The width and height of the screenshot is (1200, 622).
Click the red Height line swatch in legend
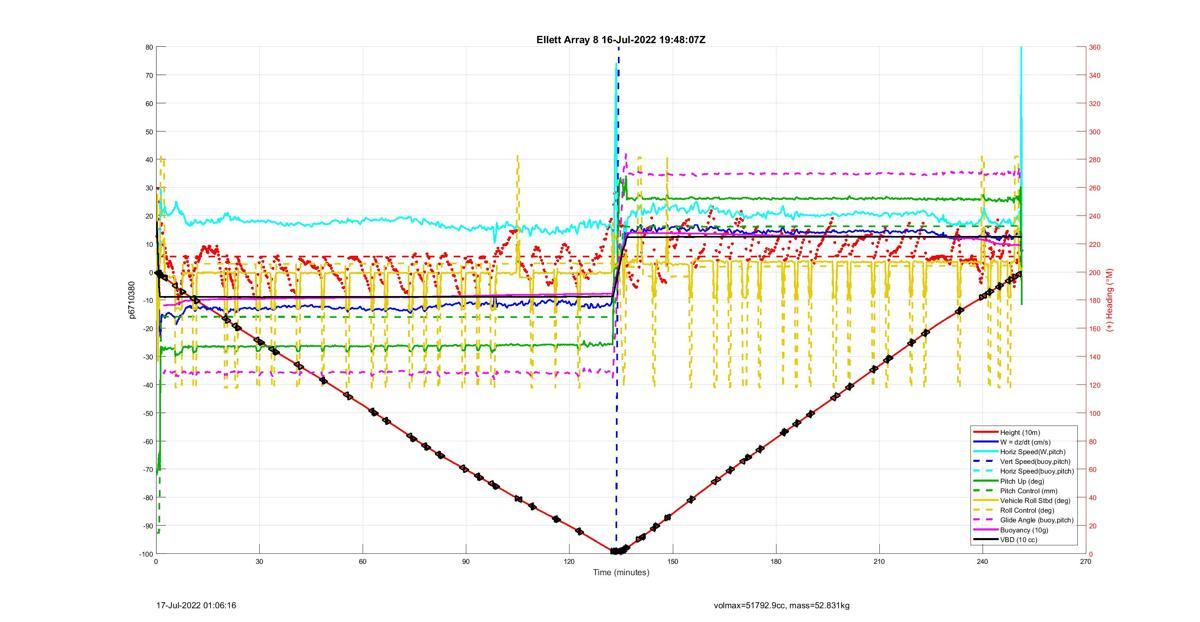[x=985, y=433]
